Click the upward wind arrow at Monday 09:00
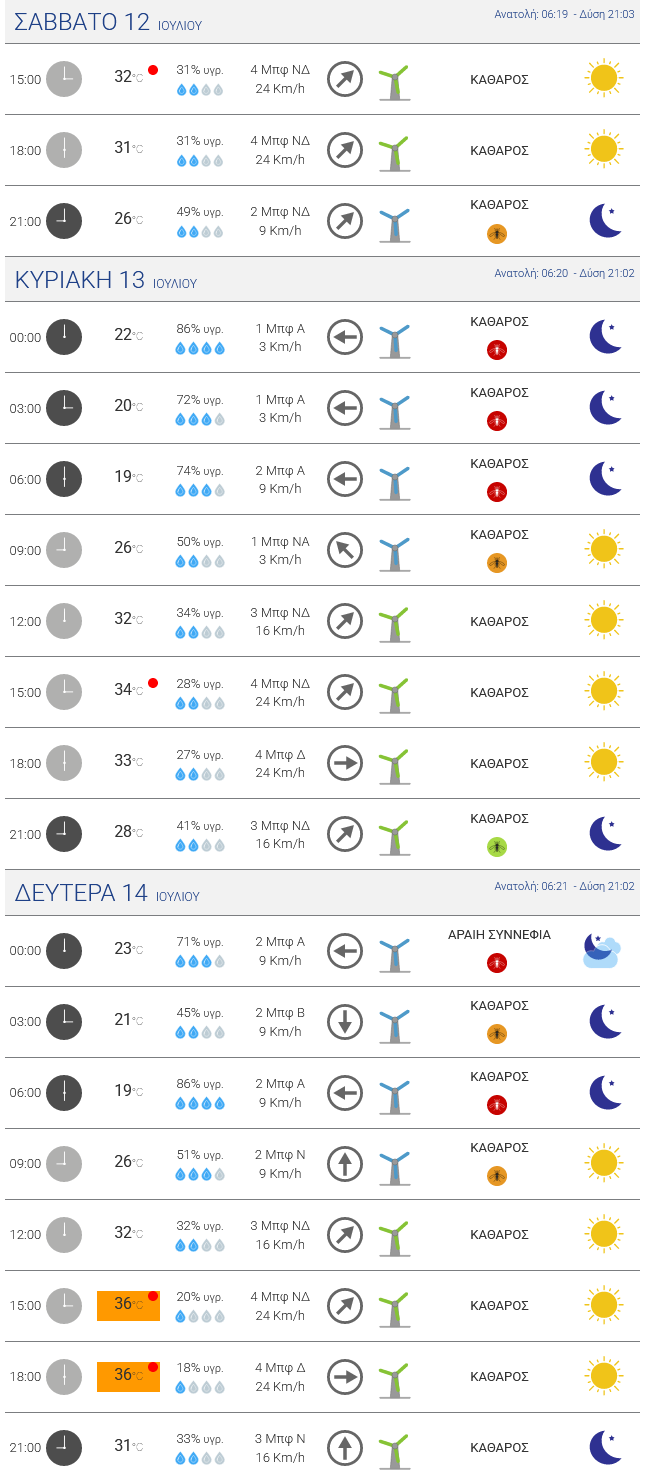The width and height of the screenshot is (648, 1480). coord(345,1164)
